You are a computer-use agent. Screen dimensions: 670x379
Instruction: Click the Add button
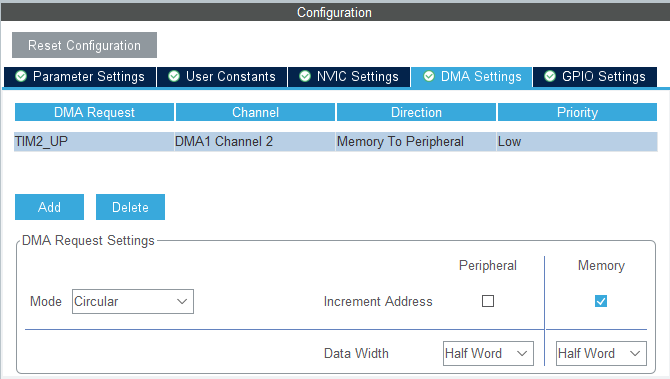49,207
